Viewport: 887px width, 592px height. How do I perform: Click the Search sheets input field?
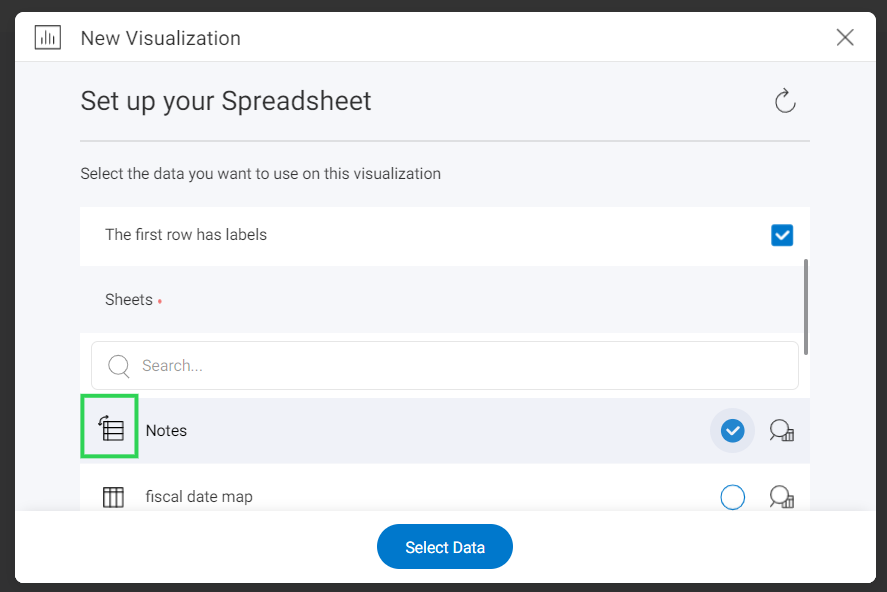point(445,365)
